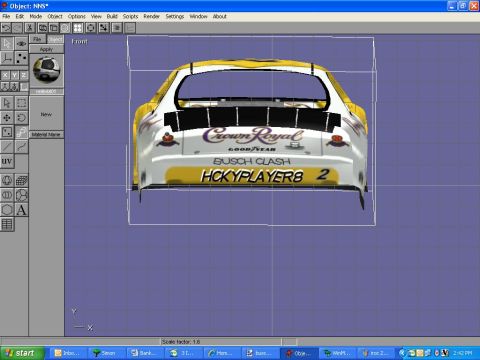The width and height of the screenshot is (480, 360).
Task: Choose the curve spline tool
Action: [x=21, y=147]
